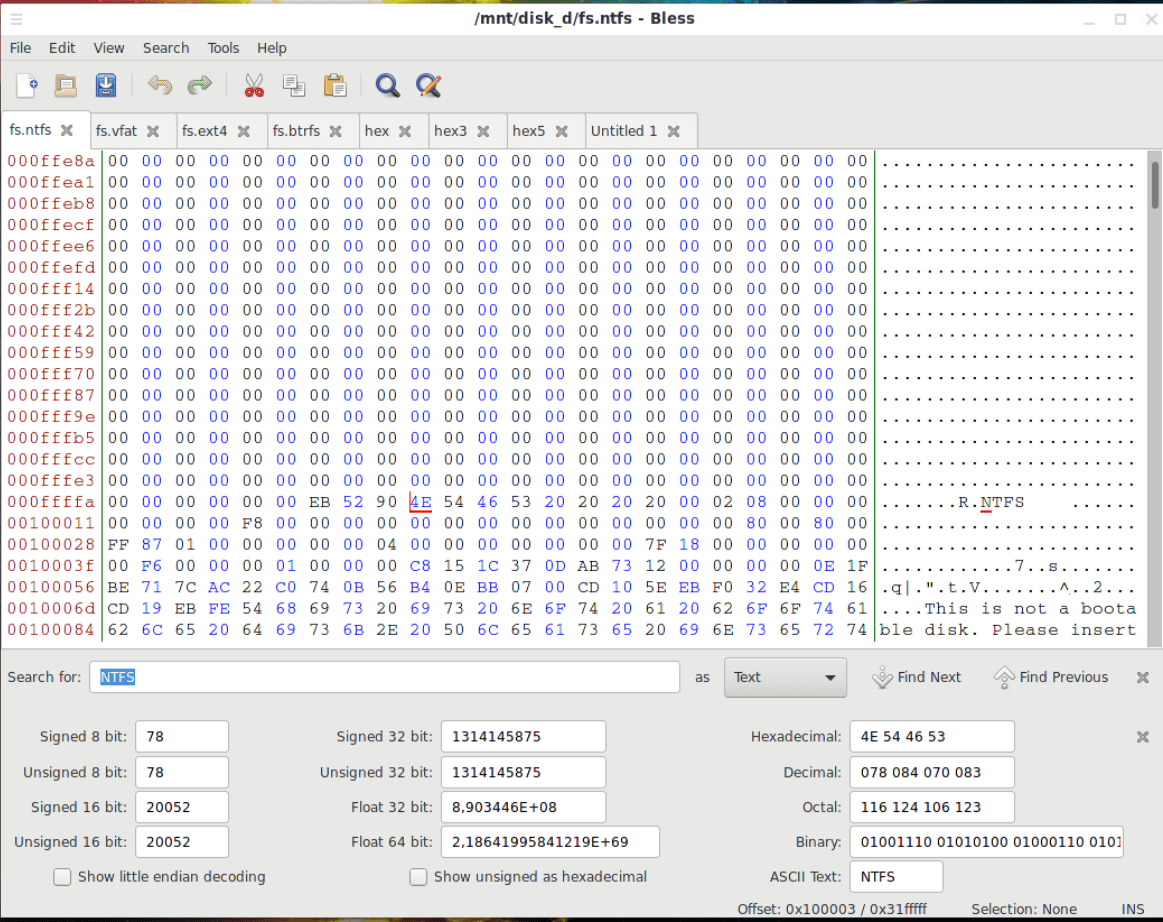Screen dimensions: 1163x922
Task: Create a new file with the New toolbar icon
Action: (27, 85)
